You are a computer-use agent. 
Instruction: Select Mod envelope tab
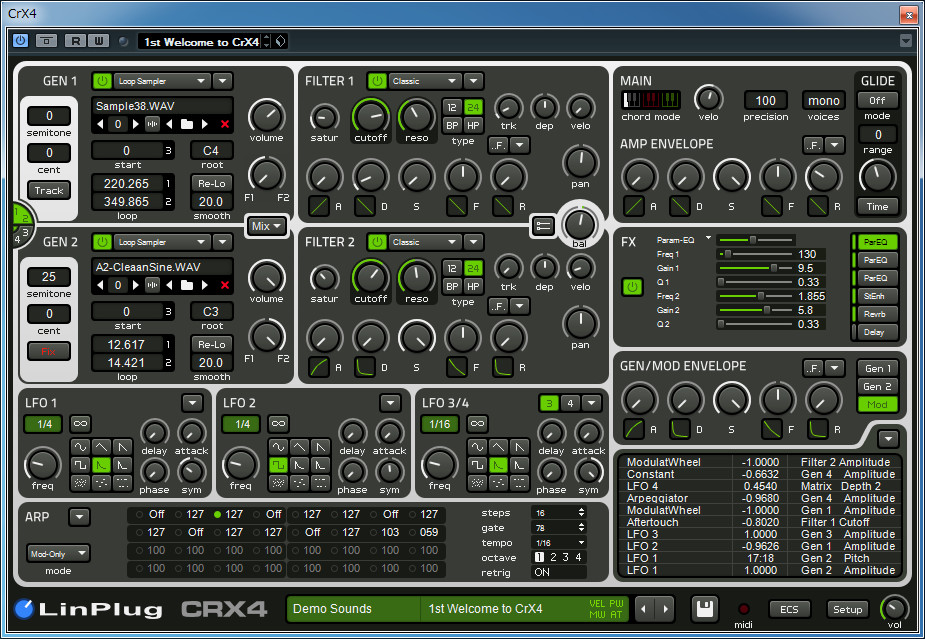point(877,405)
